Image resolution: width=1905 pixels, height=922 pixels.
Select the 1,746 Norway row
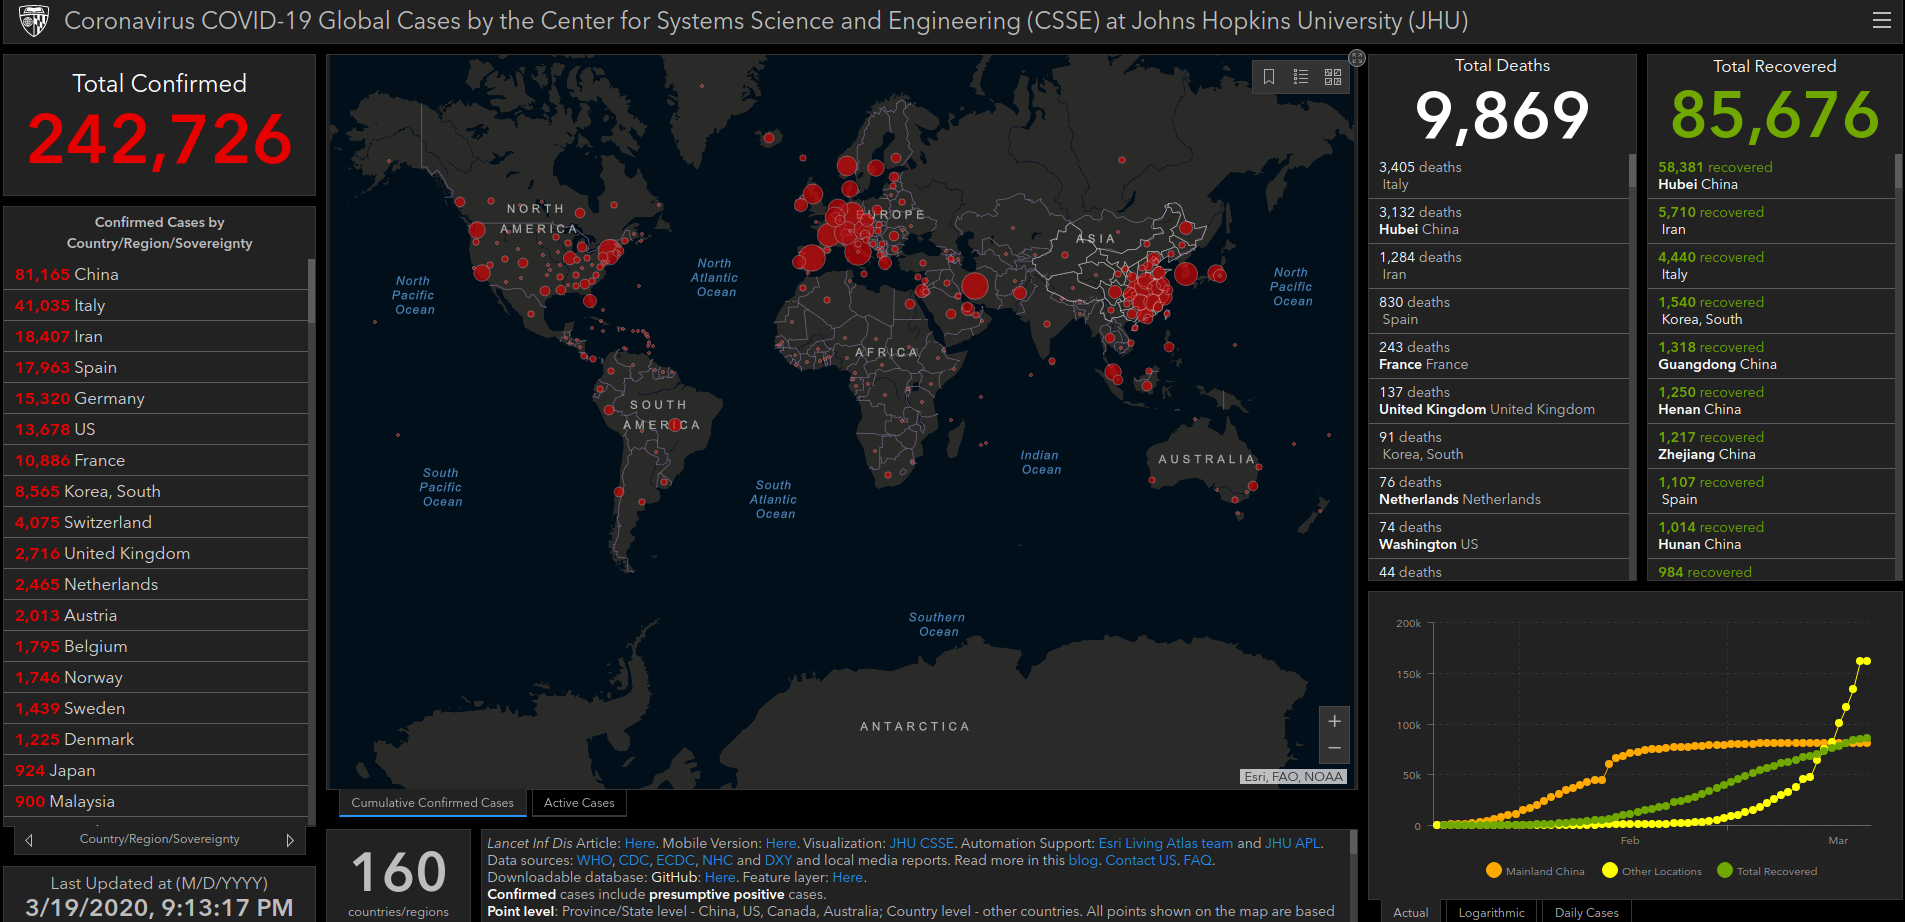(x=156, y=677)
